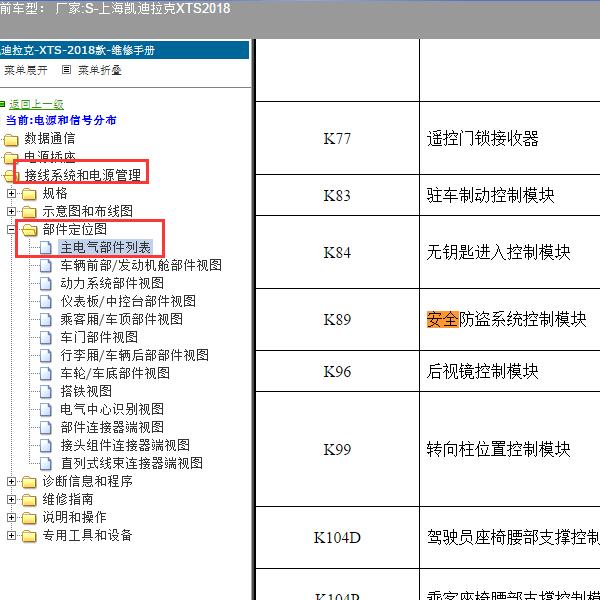Click the 车轮/车底部件视图 page icon
This screenshot has height=600, width=600.
click(x=46, y=373)
